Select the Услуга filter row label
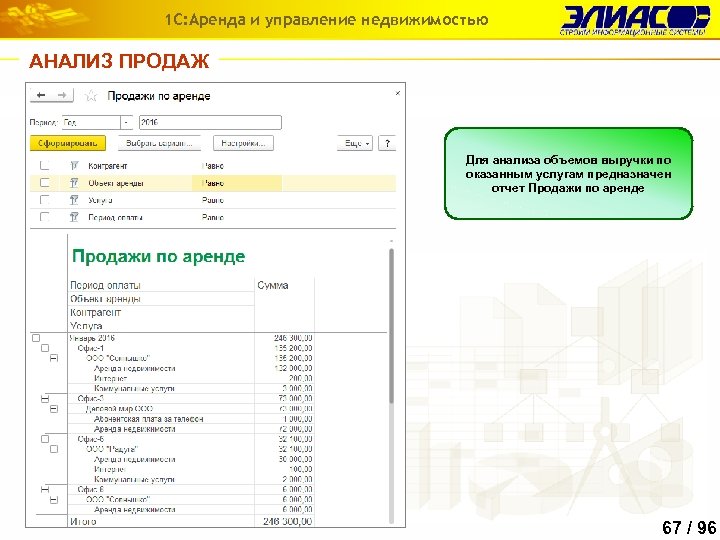Screen dimensions: 720x540 pyautogui.click(x=100, y=200)
